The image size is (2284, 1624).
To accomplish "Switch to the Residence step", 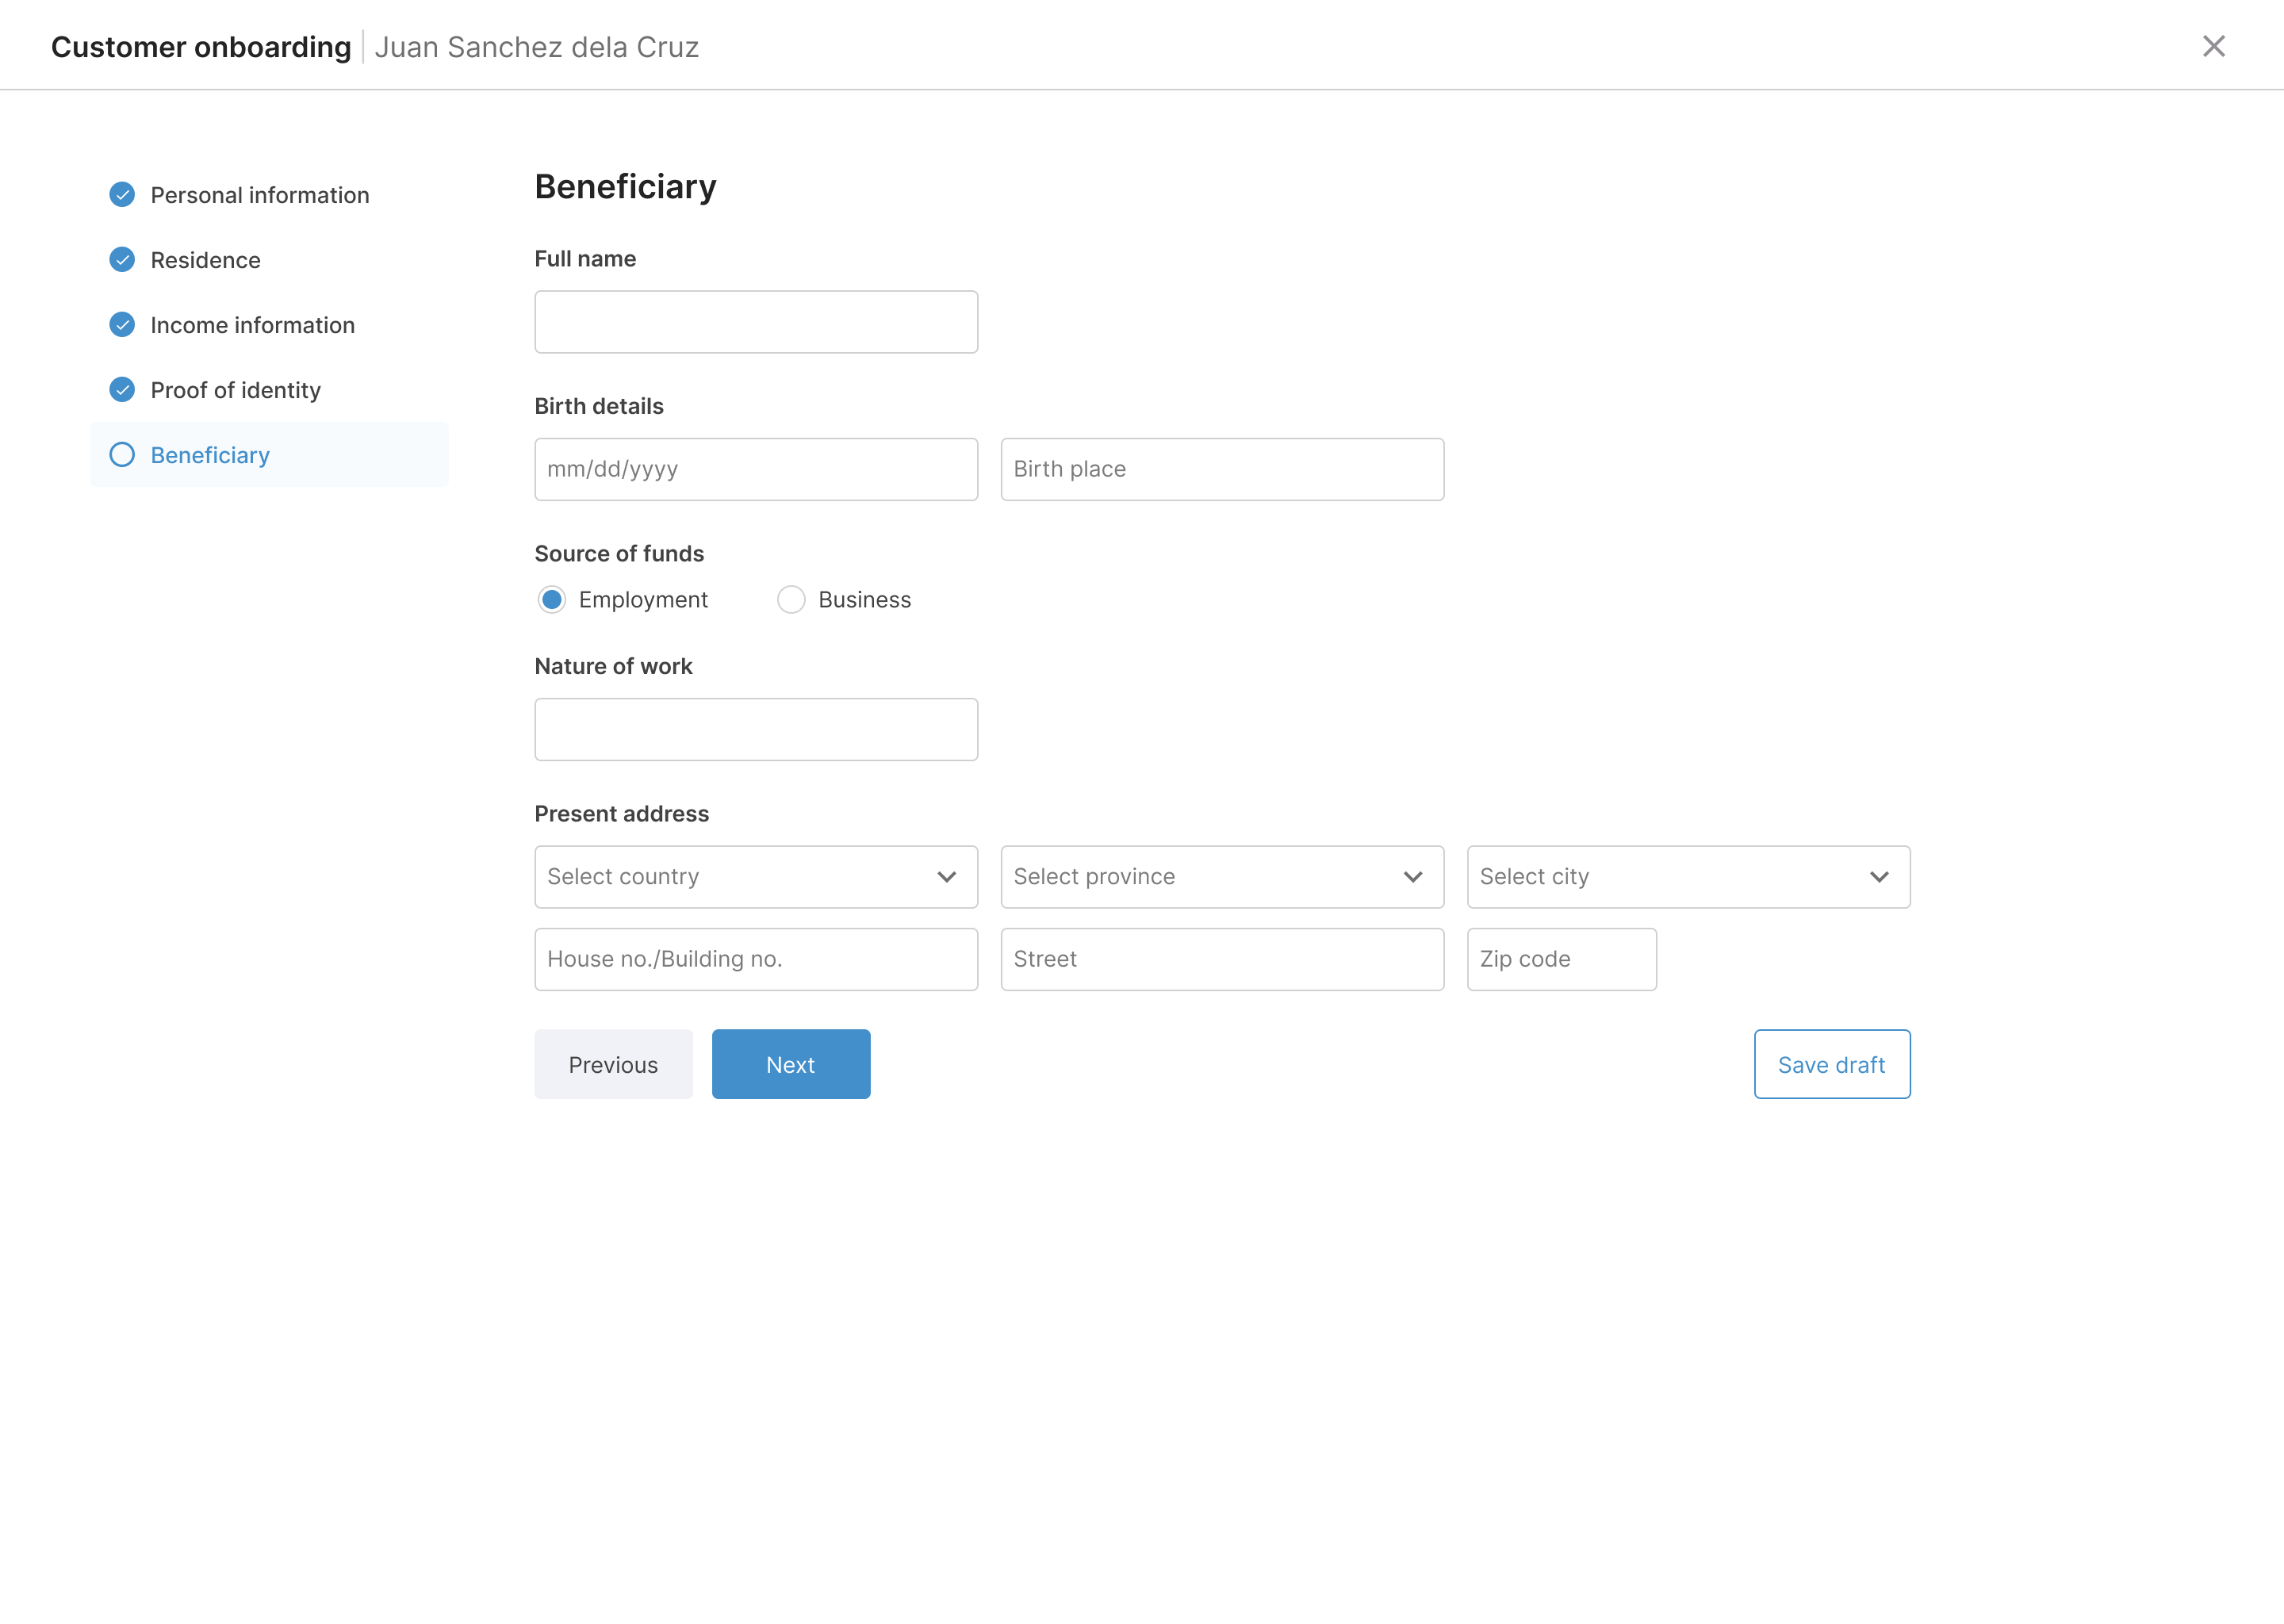I will click(205, 259).
